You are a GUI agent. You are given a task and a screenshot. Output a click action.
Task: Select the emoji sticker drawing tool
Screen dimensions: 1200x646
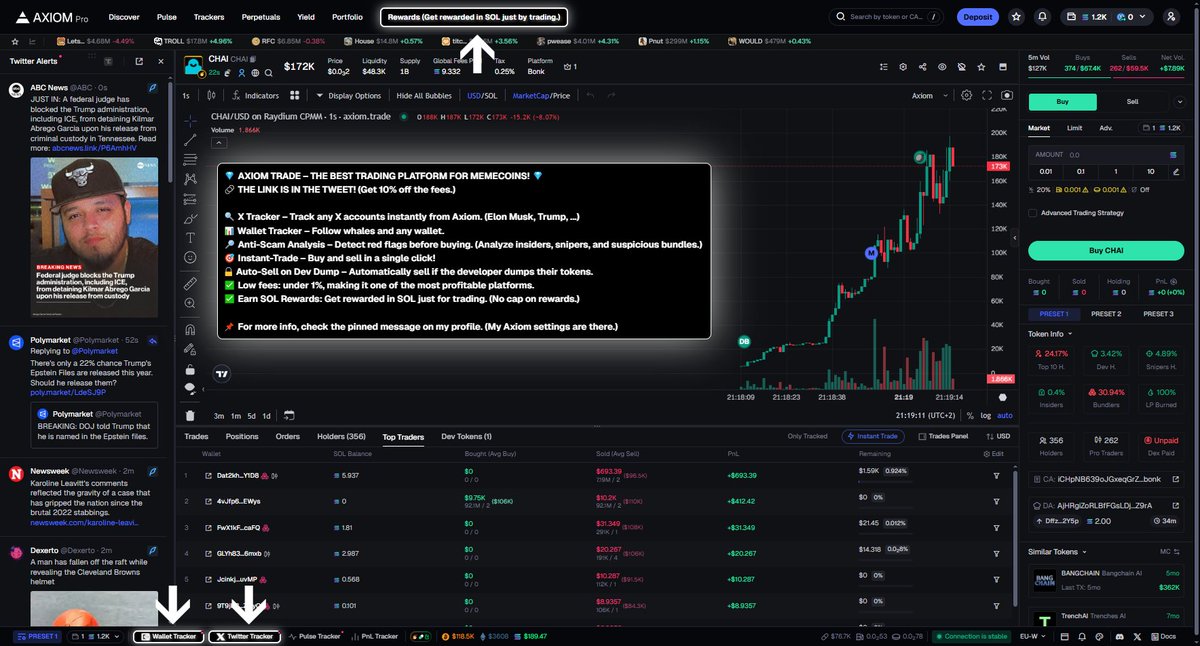(x=190, y=258)
